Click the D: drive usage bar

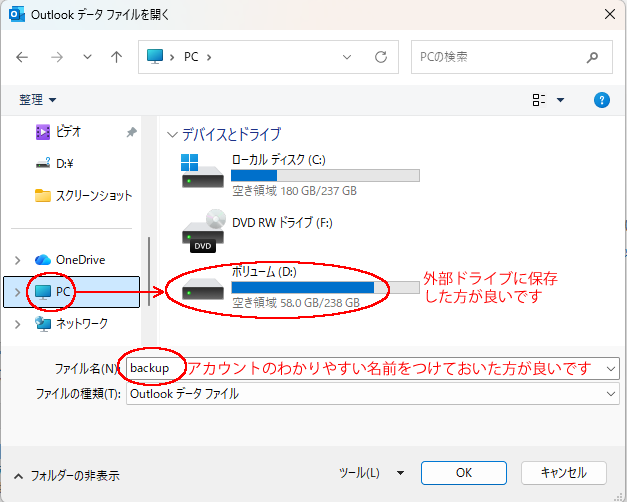325,287
